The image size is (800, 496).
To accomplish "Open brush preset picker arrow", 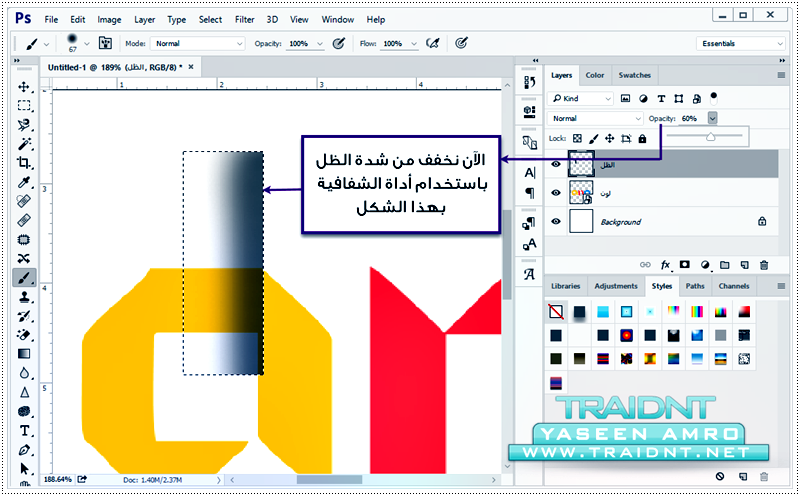I will [x=87, y=44].
